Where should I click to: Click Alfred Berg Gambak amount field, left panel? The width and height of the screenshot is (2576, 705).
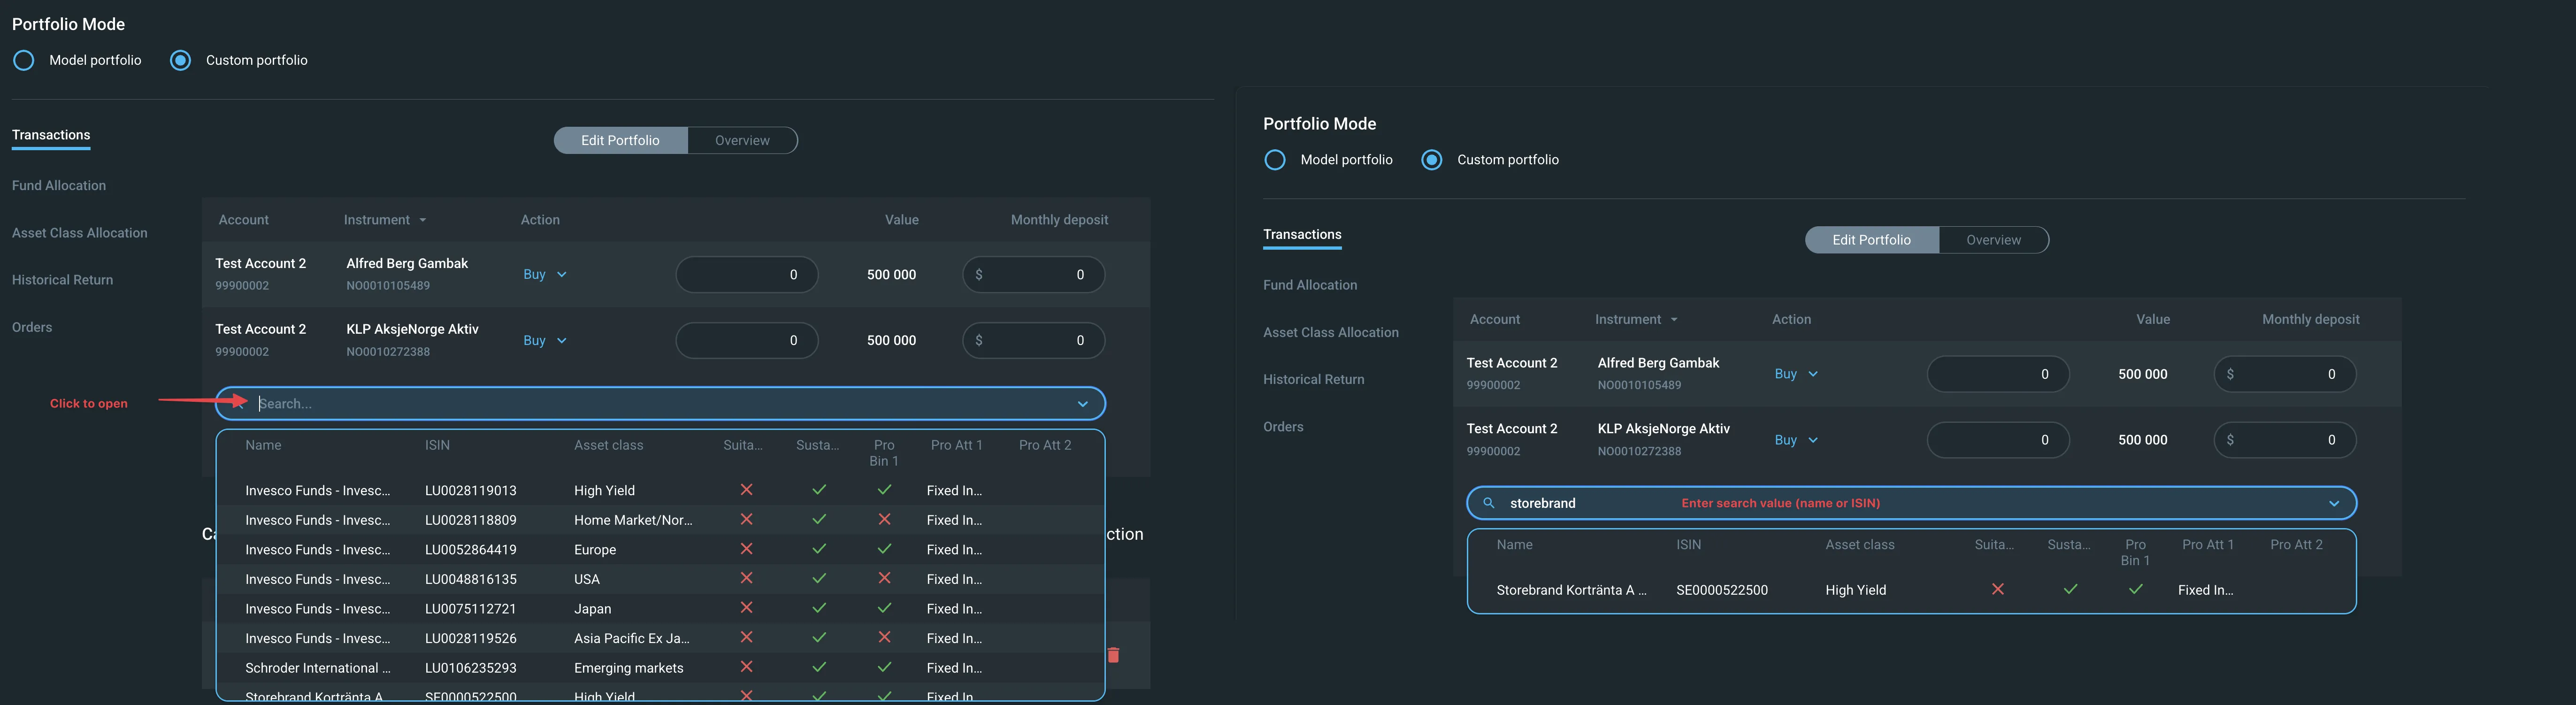click(x=747, y=274)
